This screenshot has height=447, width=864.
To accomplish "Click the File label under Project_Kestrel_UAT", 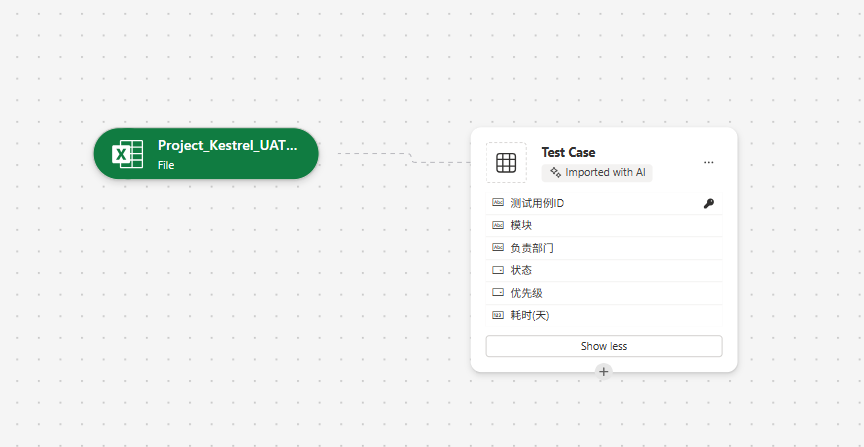I will [x=166, y=165].
